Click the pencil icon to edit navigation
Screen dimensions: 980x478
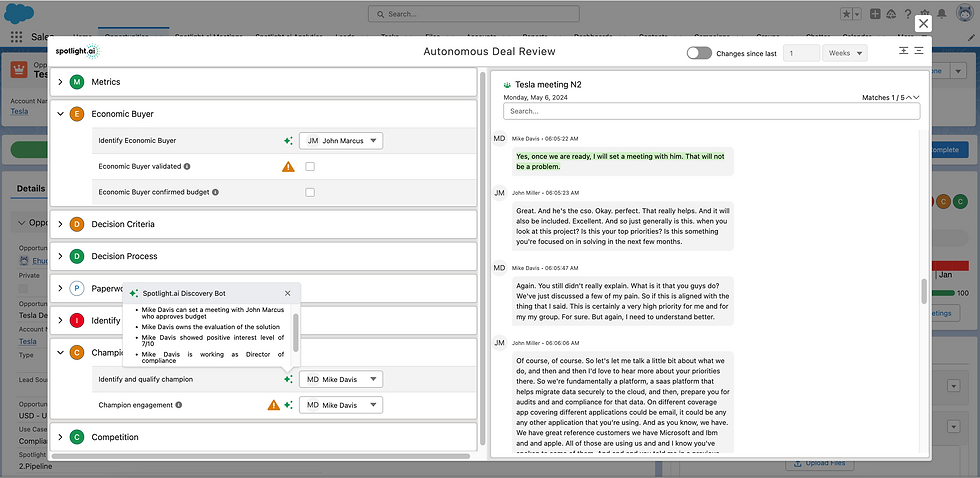click(x=971, y=37)
